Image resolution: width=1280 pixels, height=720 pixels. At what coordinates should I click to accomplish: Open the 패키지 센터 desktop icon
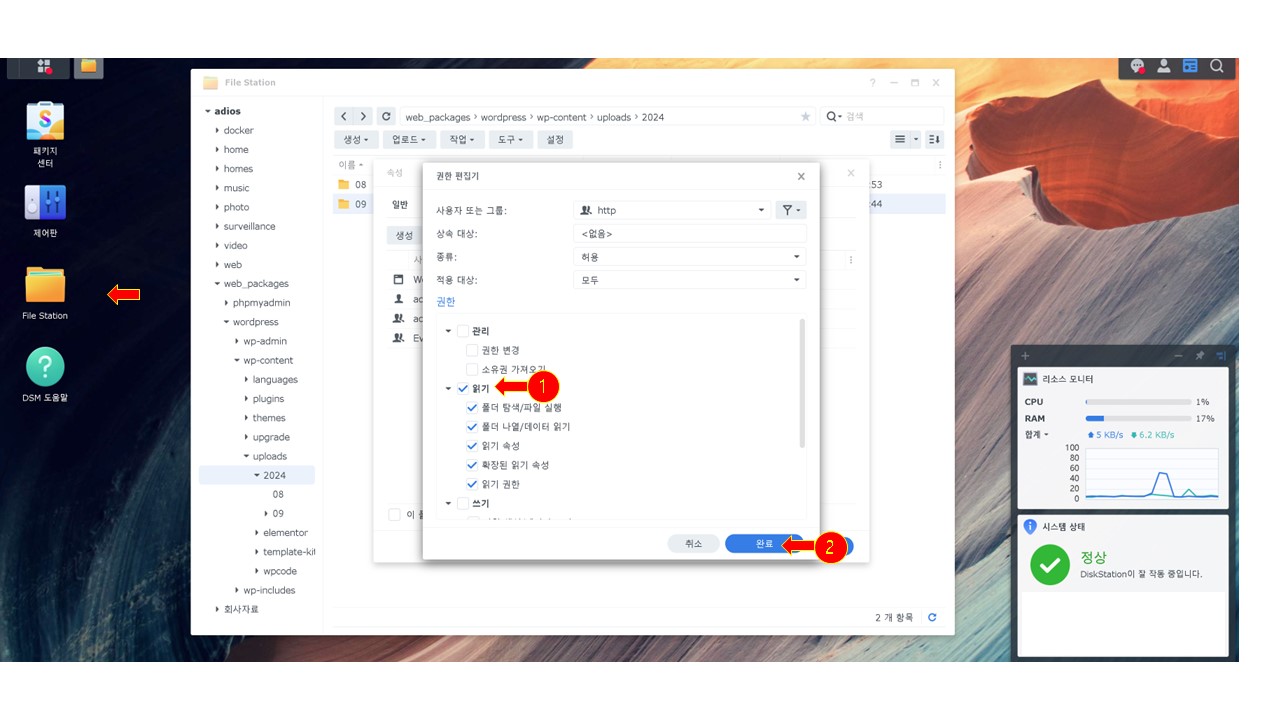[x=45, y=122]
